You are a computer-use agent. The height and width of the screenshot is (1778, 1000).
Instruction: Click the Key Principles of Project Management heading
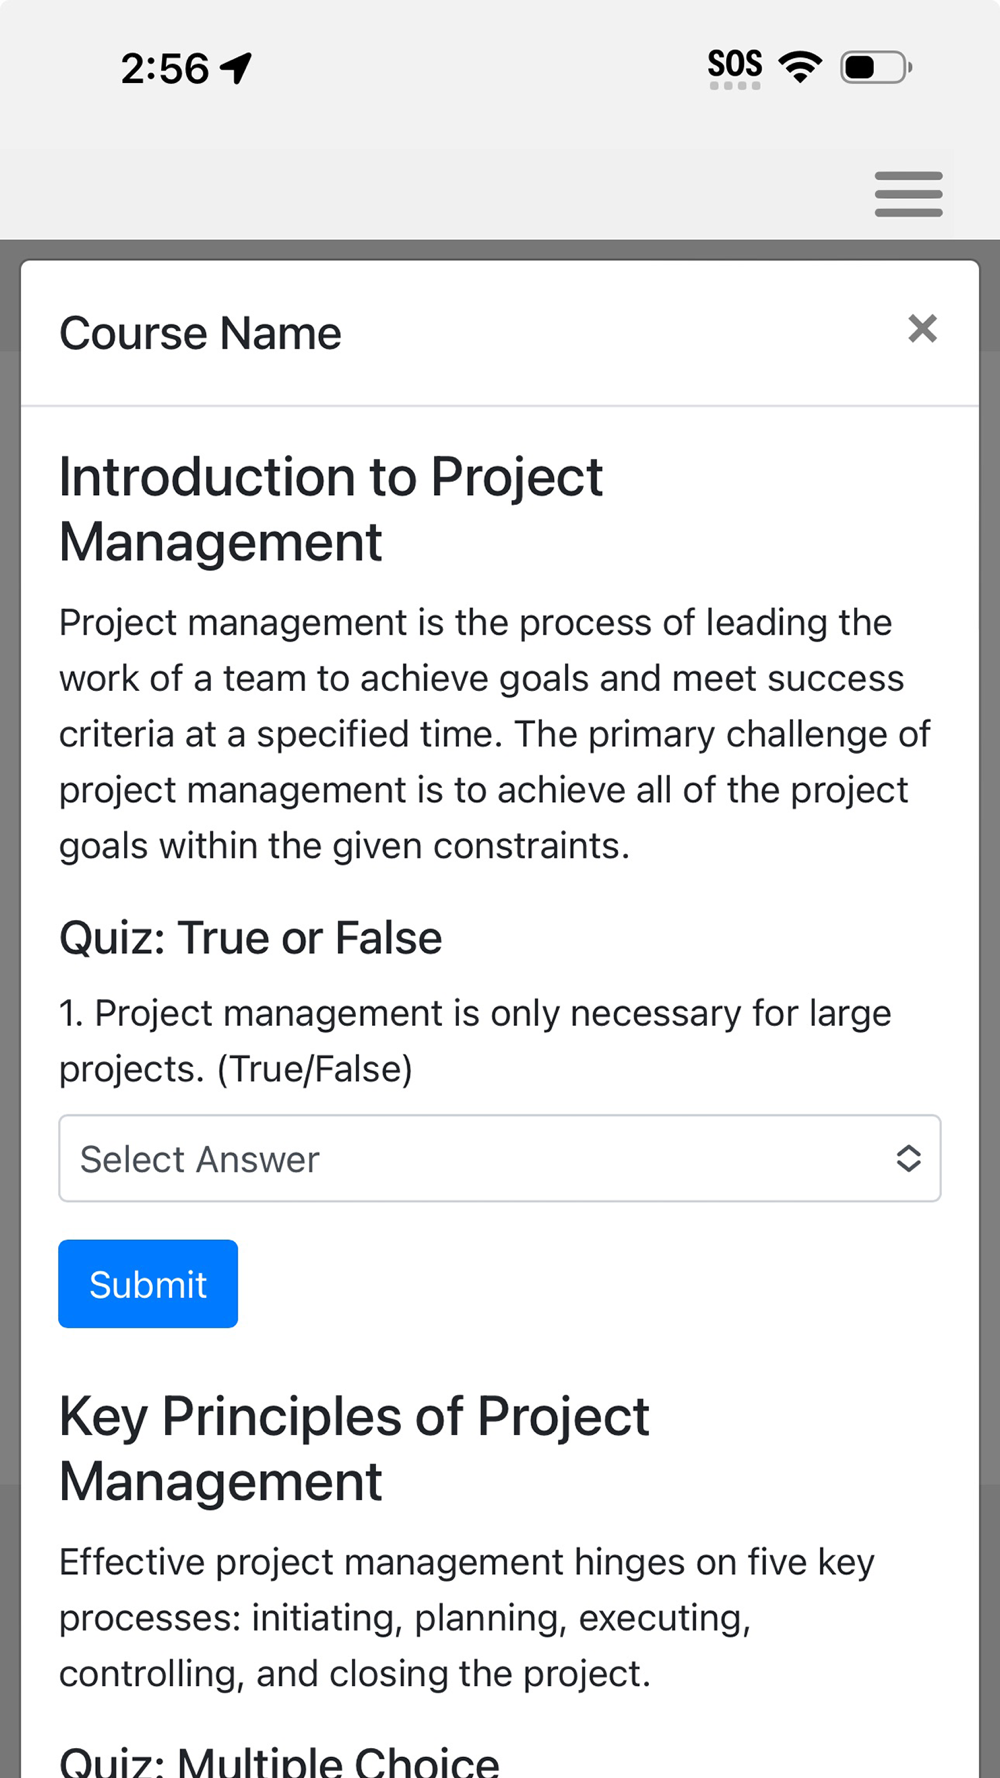(354, 1448)
